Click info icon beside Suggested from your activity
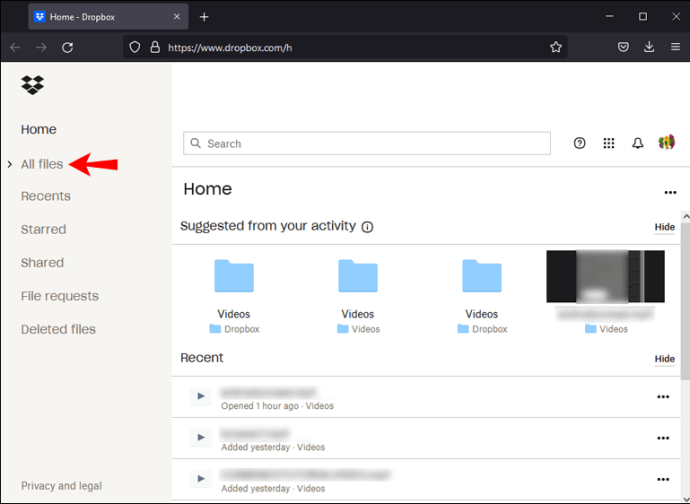The image size is (690, 504). [367, 227]
